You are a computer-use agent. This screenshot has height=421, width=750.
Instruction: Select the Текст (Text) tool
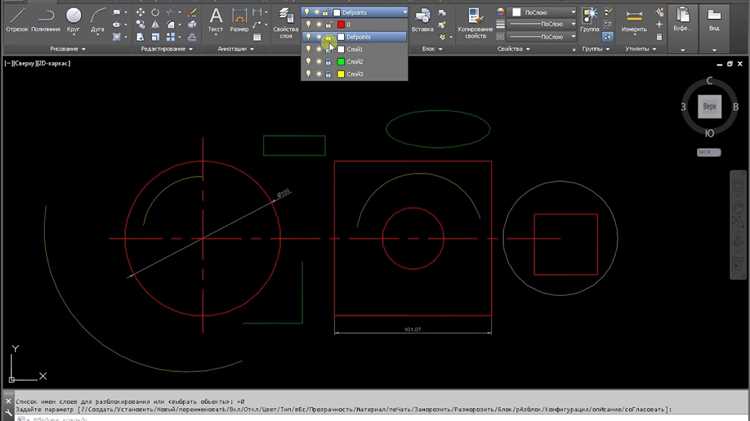tap(216, 20)
